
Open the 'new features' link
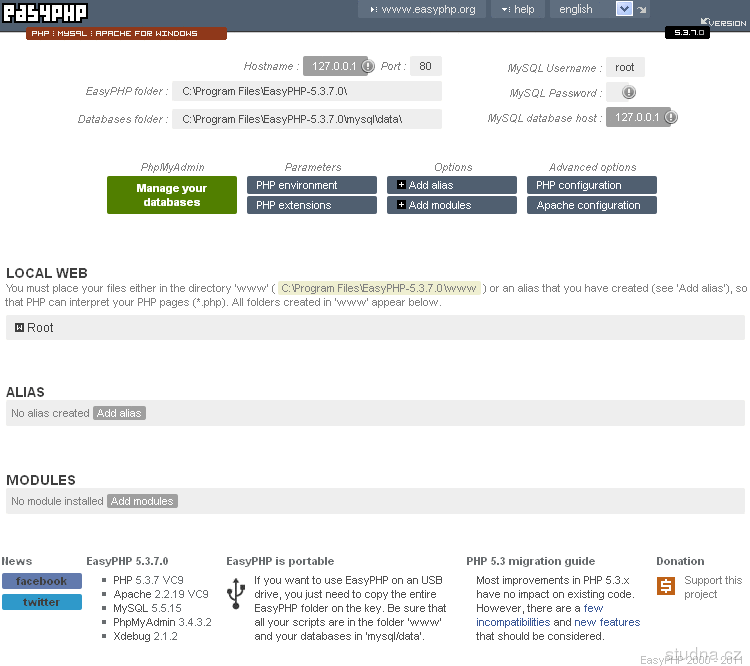(x=607, y=622)
